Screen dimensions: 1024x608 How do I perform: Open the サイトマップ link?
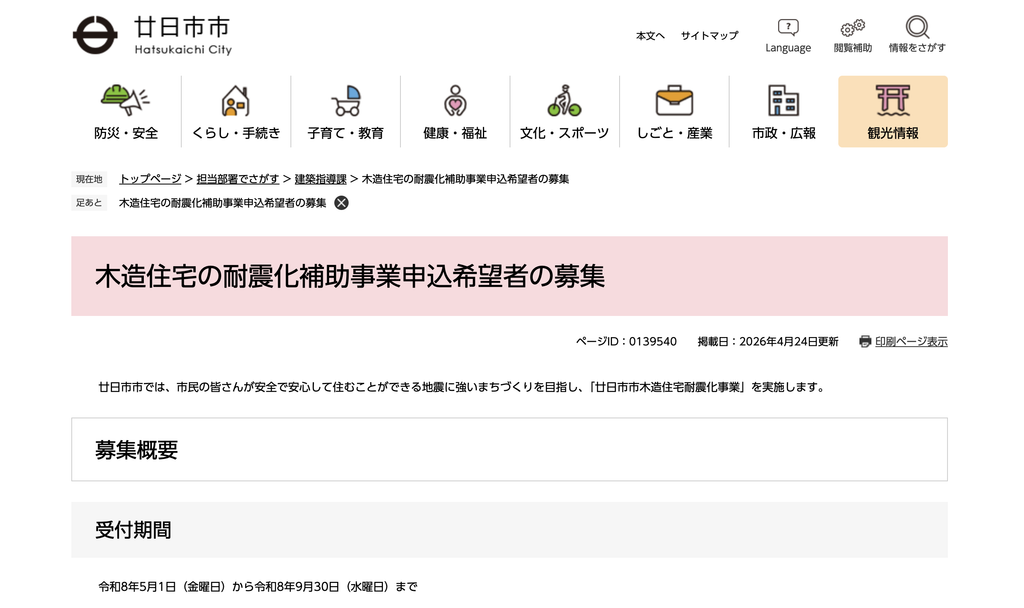click(x=709, y=35)
